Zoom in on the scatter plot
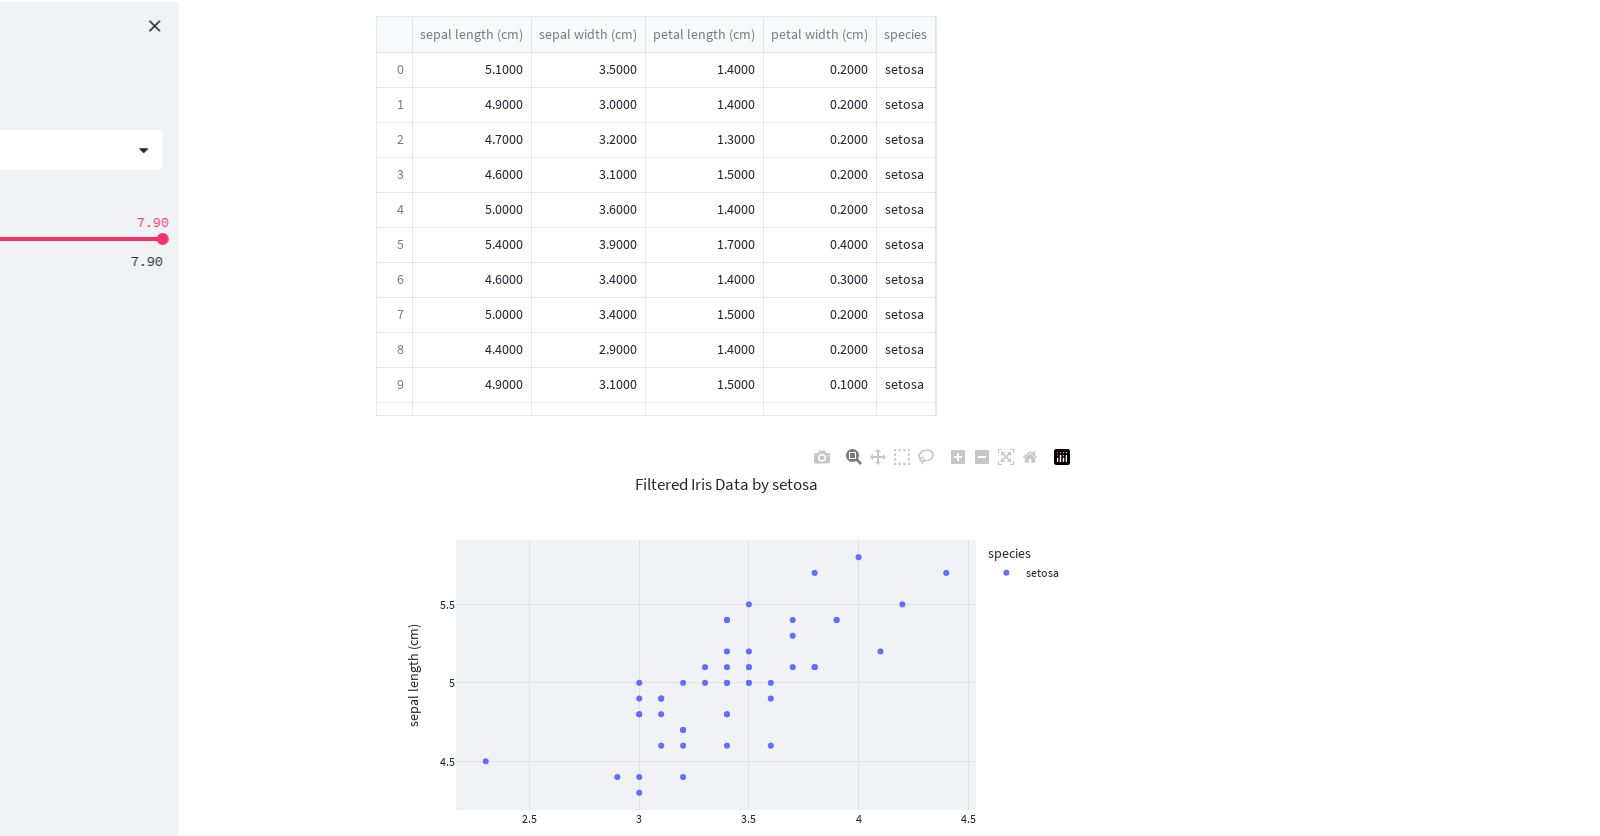The width and height of the screenshot is (1600, 836). pyautogui.click(x=958, y=457)
